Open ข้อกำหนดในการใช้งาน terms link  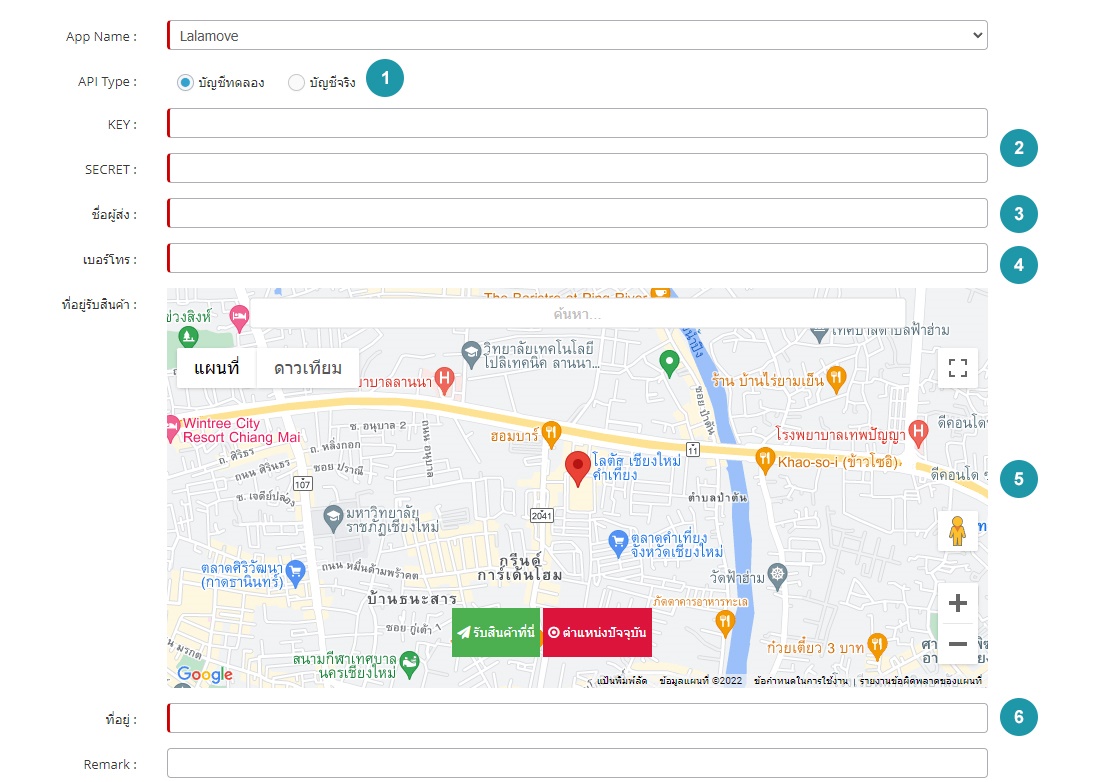(x=800, y=681)
